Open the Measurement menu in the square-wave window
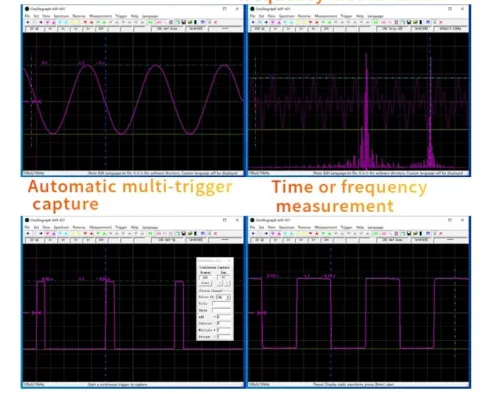The width and height of the screenshot is (500, 394). point(326,227)
